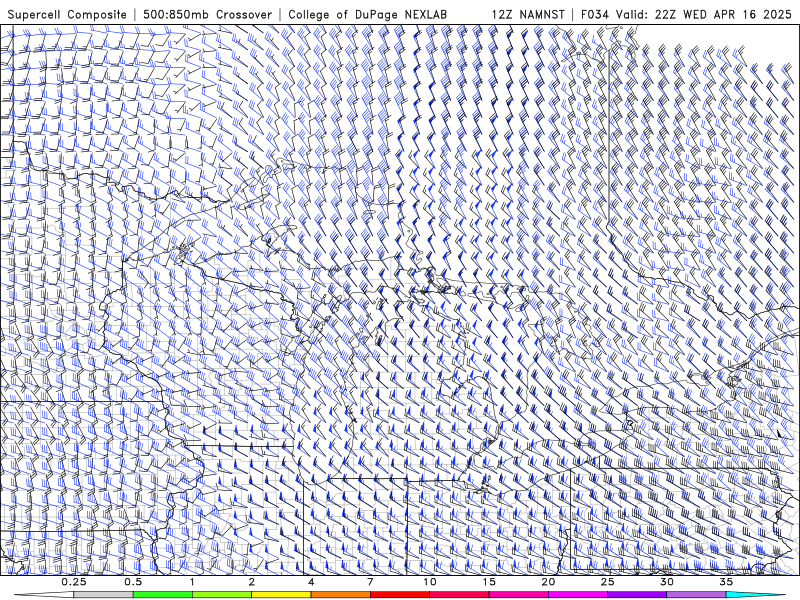Select the purple legend segment 25 to 30

tap(637, 595)
